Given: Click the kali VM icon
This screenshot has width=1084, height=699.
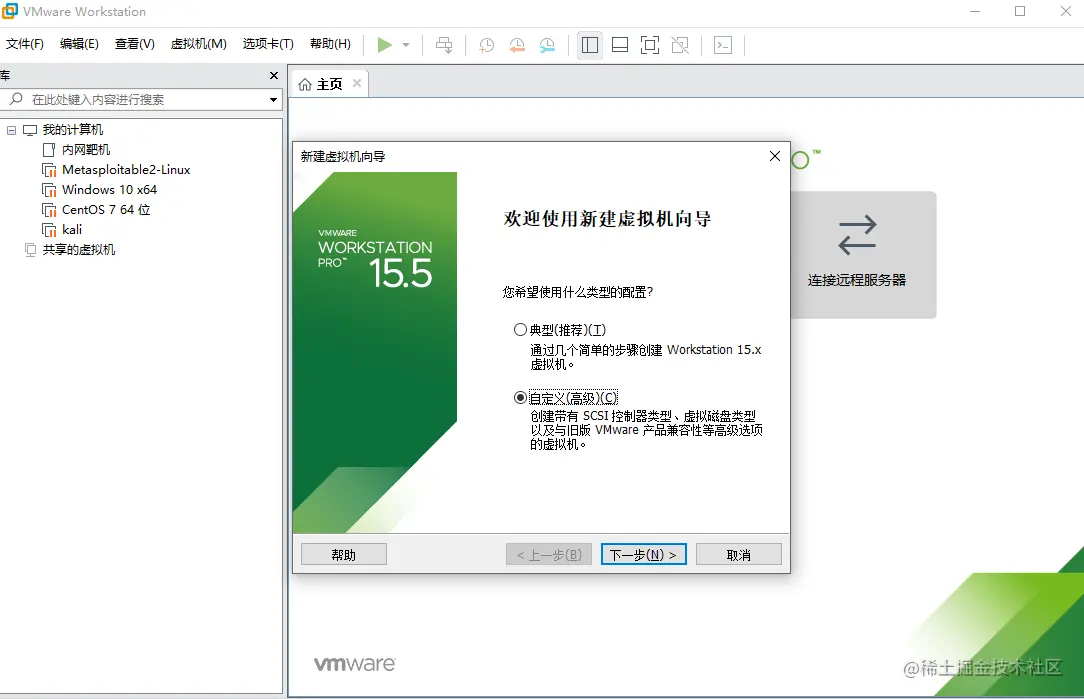Looking at the screenshot, I should (x=49, y=230).
